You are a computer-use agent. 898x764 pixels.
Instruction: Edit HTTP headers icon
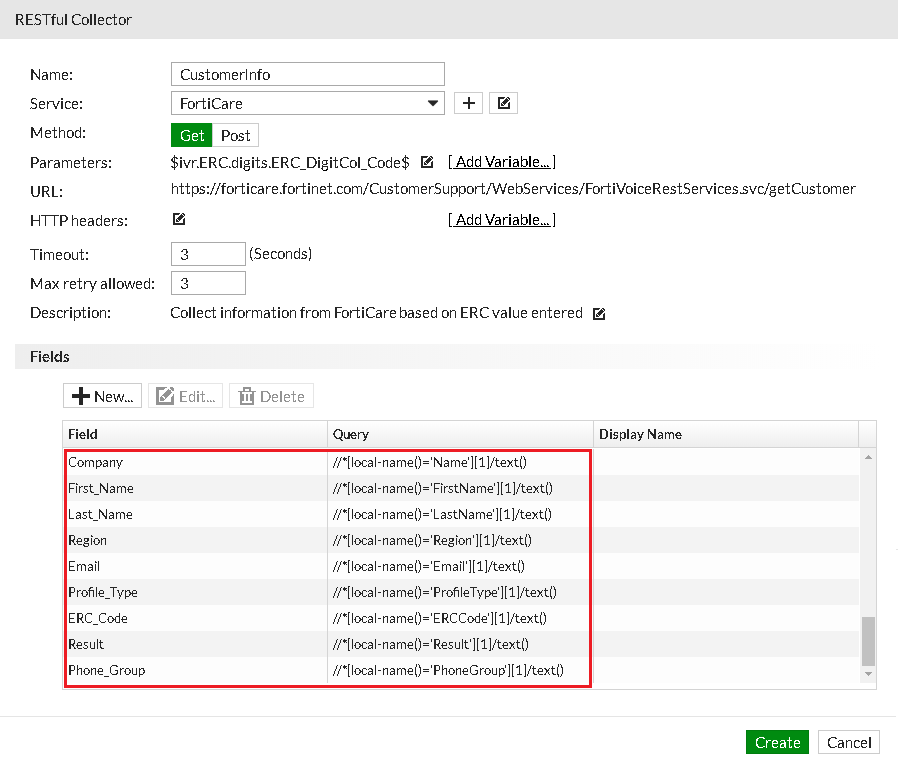(x=179, y=219)
